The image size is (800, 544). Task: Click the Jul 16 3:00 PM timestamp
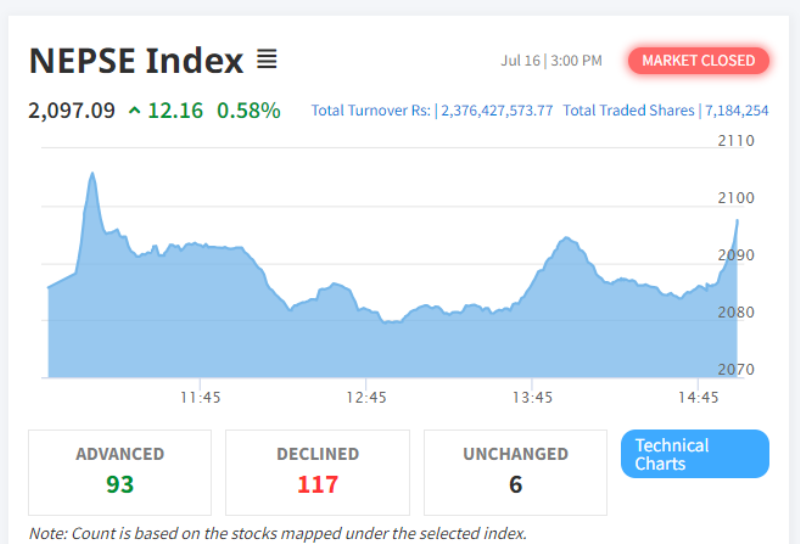click(x=551, y=61)
